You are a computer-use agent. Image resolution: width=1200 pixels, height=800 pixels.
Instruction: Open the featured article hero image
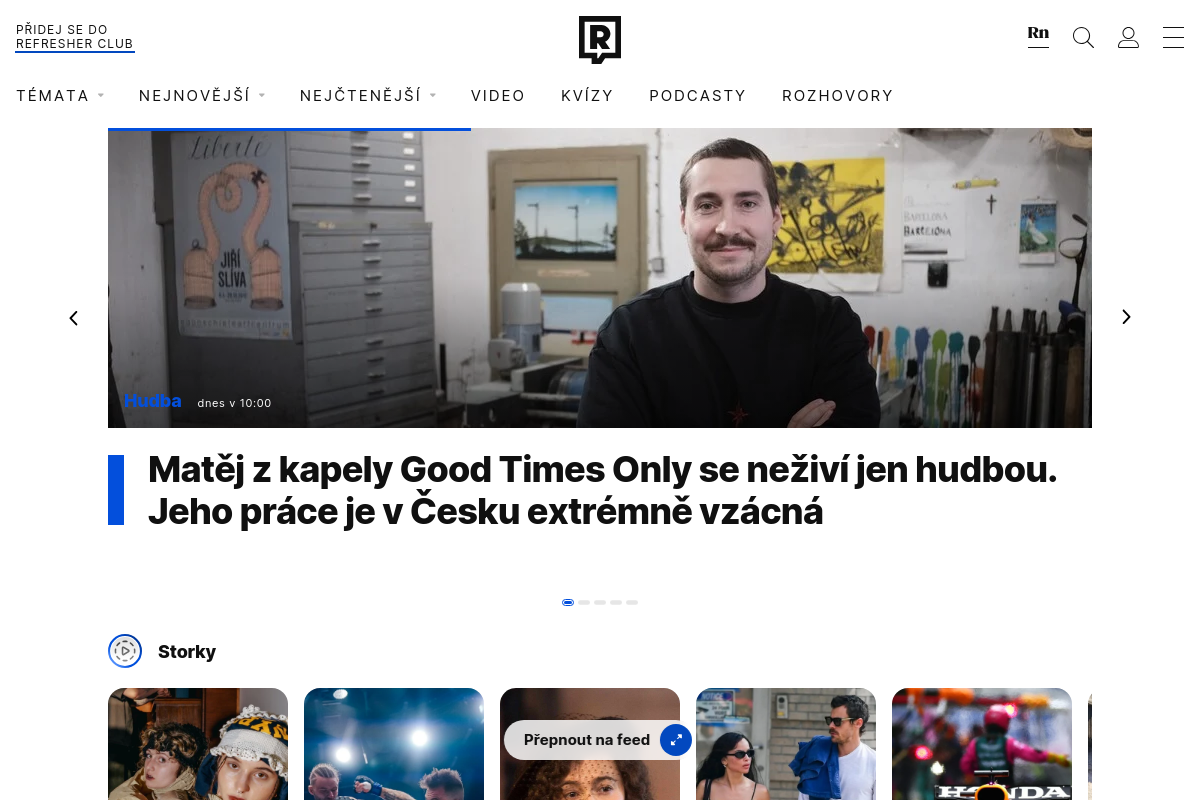point(600,278)
